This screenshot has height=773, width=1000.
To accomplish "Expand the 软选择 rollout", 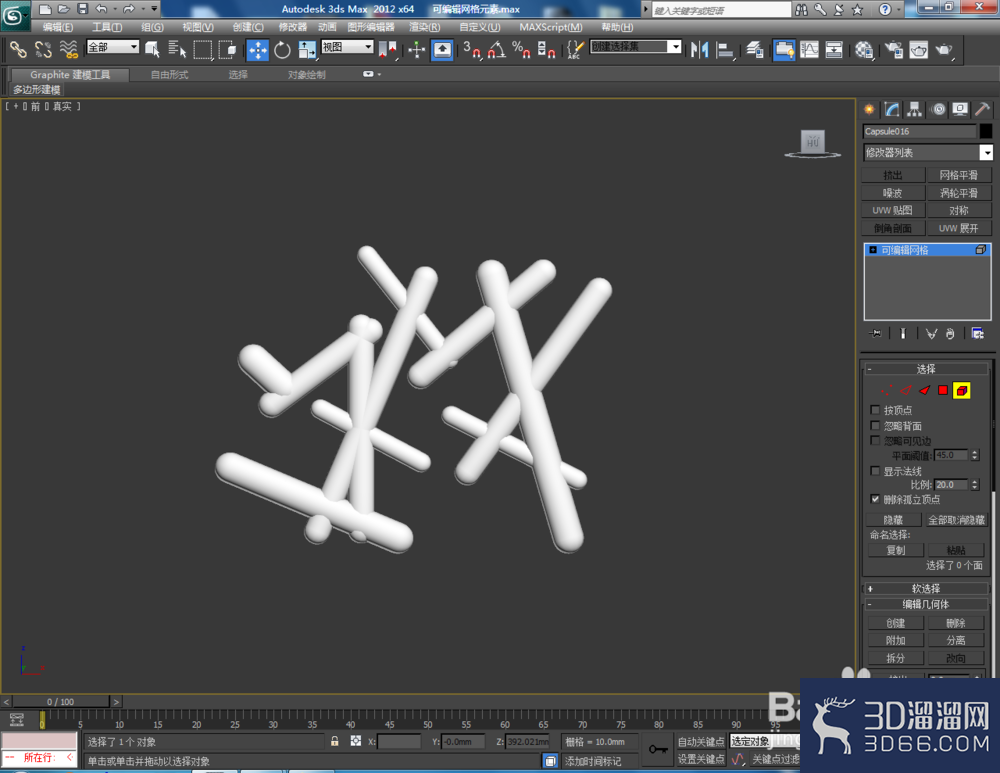I will (926, 588).
